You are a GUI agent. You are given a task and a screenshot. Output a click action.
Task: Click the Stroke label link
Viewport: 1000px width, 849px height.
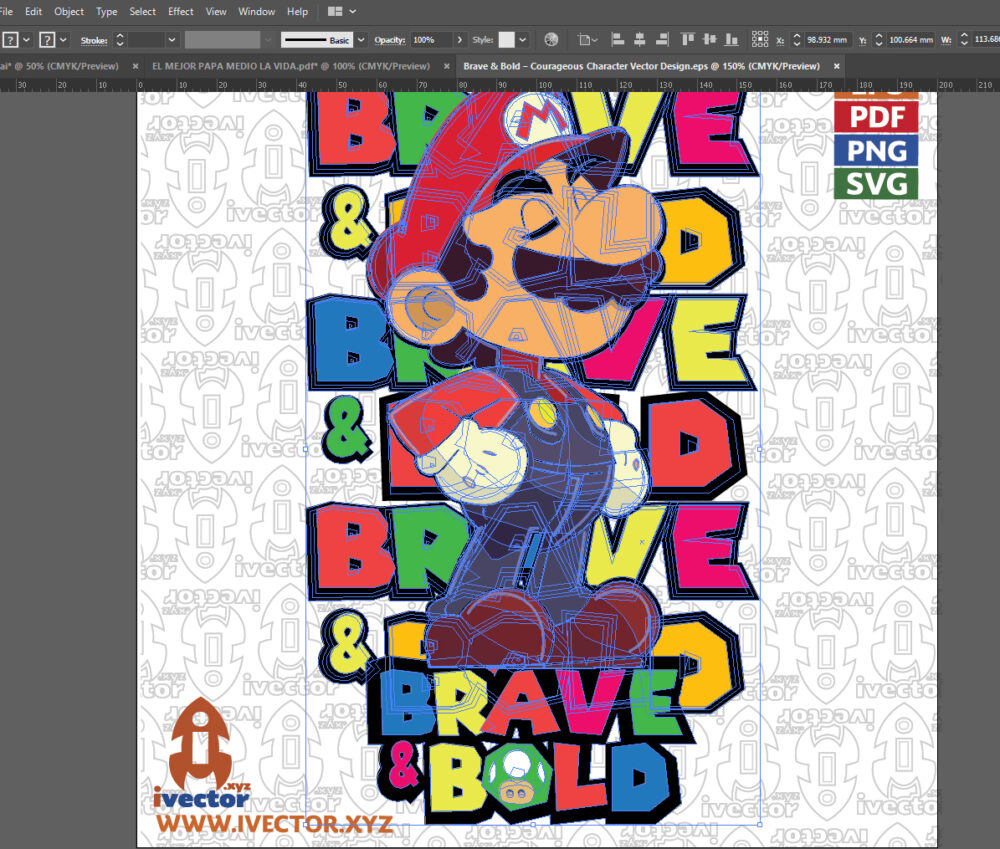(x=94, y=40)
